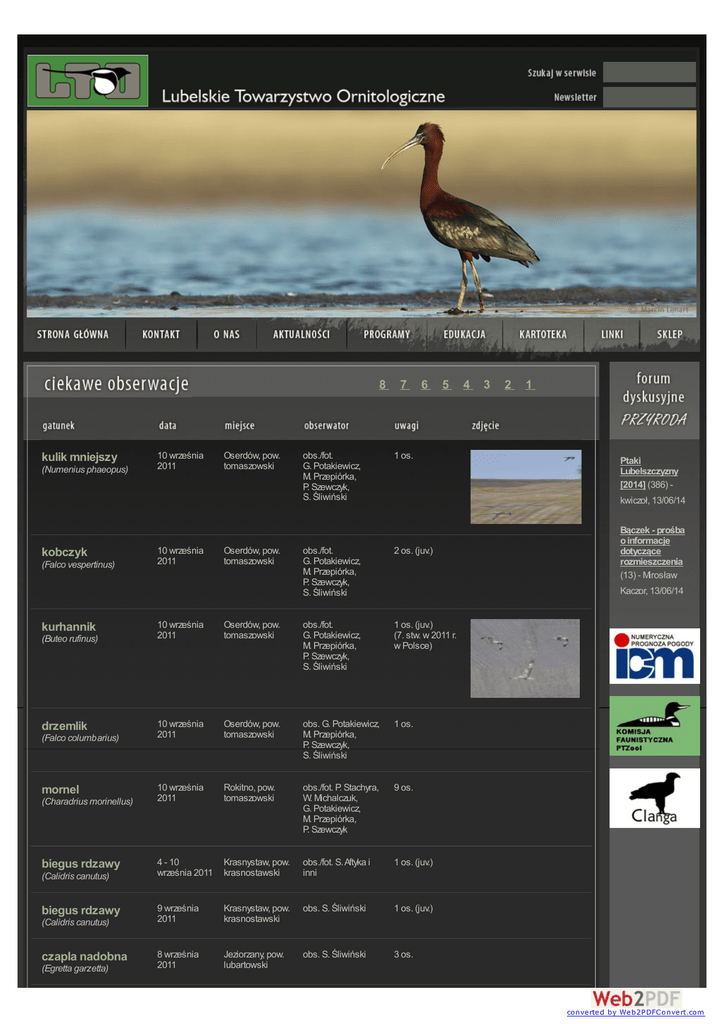
Task: Go to Strona Główna menu item
Action: (73, 334)
